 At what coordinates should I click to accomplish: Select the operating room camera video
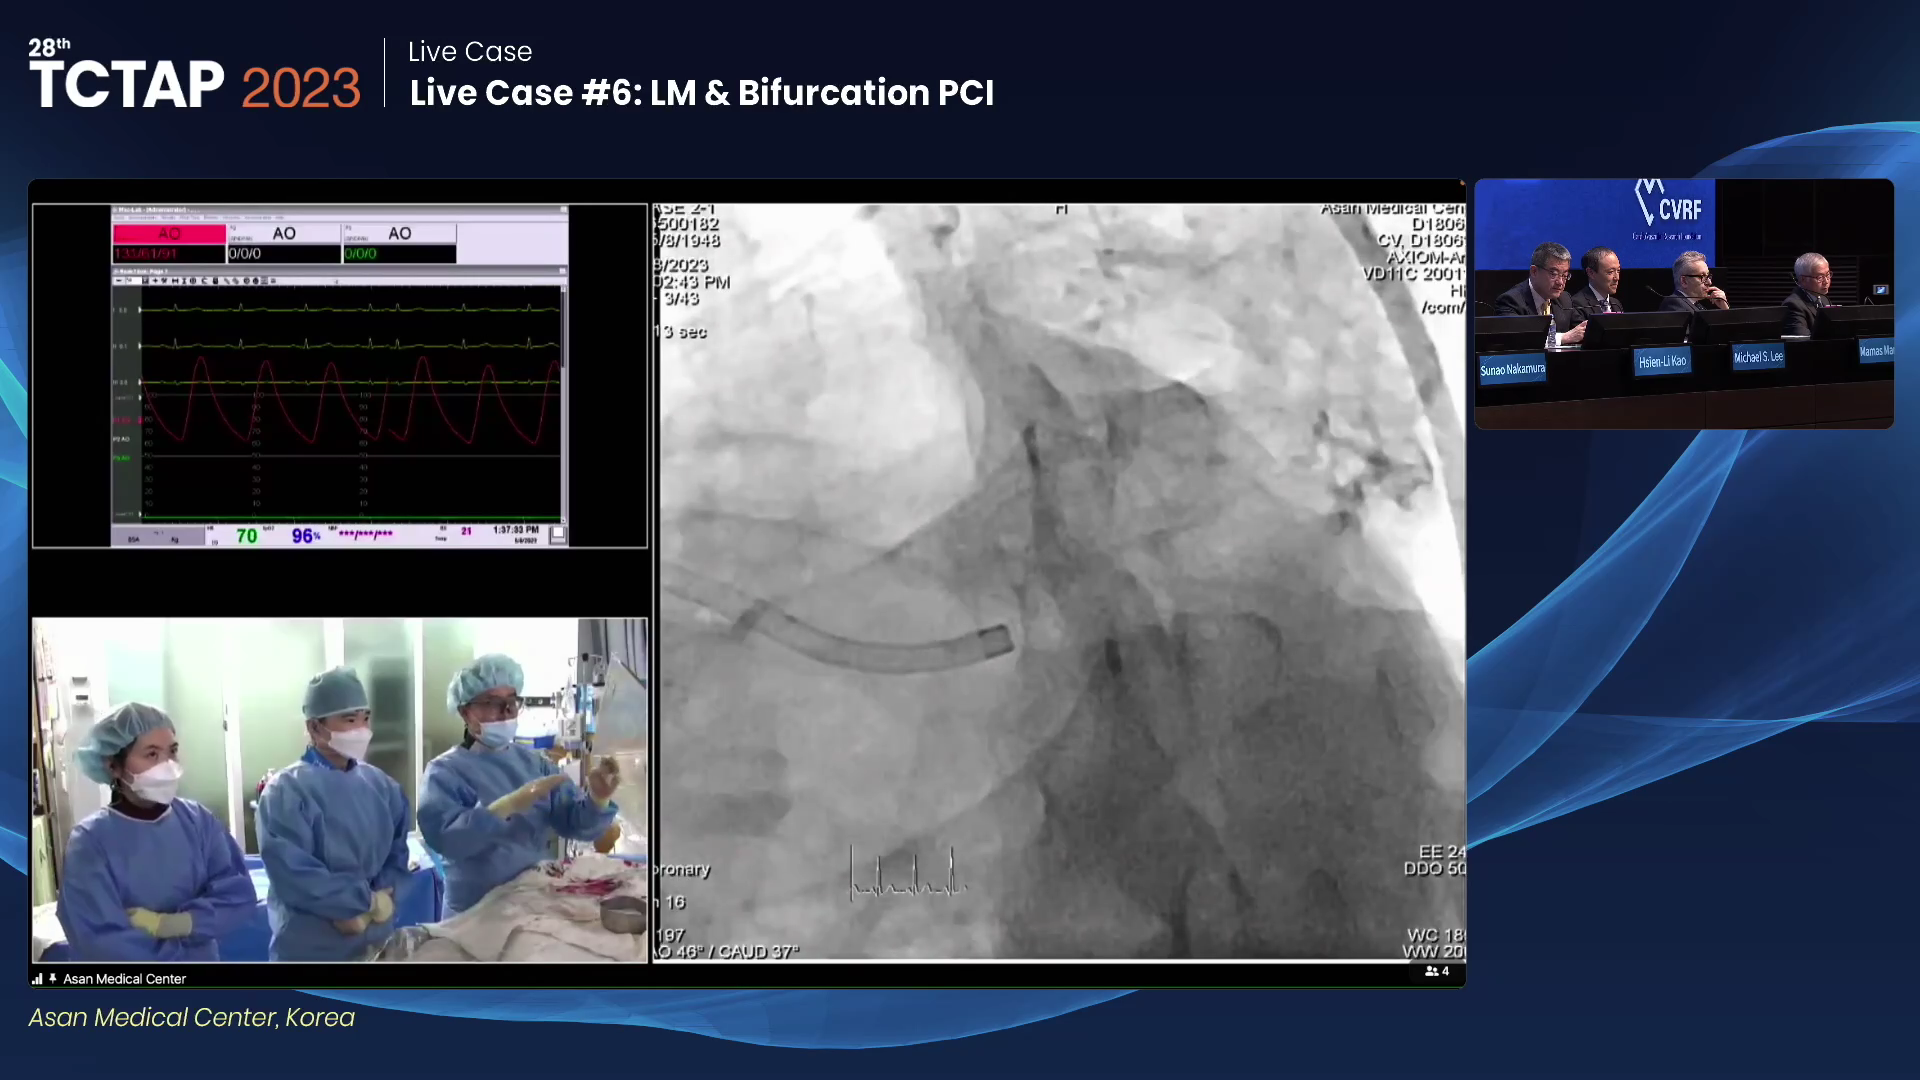[x=340, y=790]
